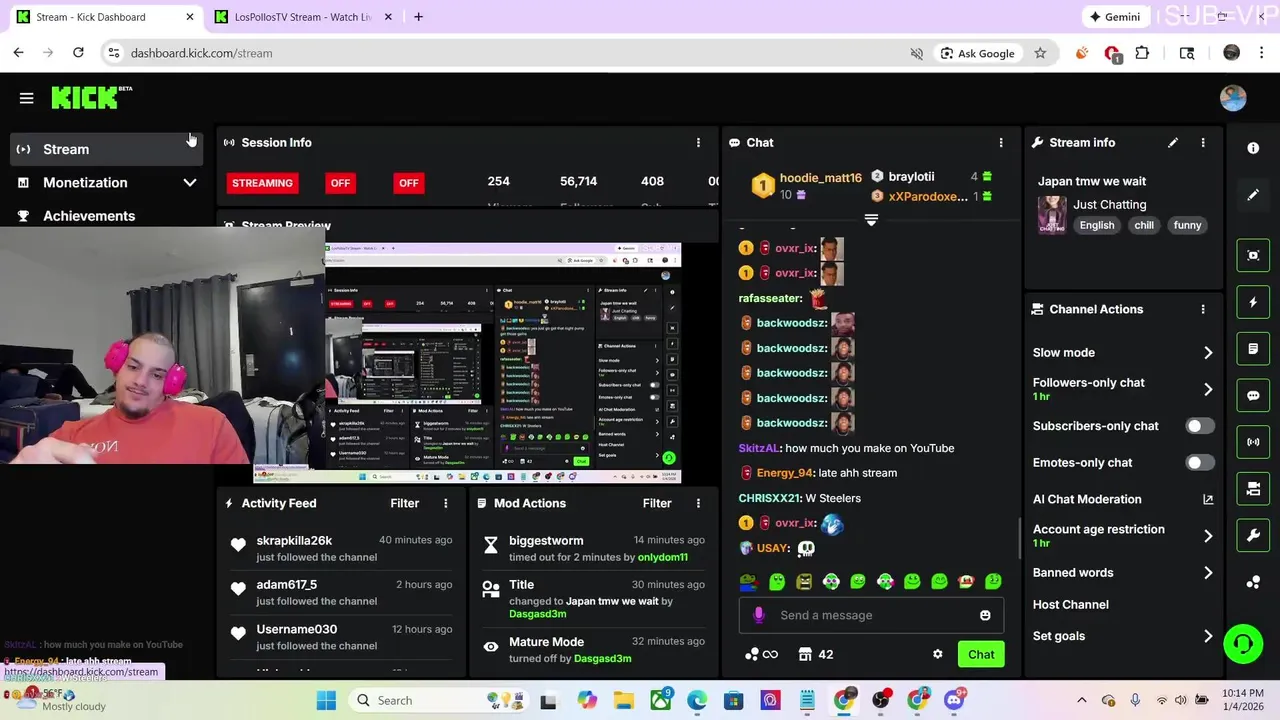Click the STREAMING status badge
This screenshot has width=1280, height=720.
click(x=262, y=183)
